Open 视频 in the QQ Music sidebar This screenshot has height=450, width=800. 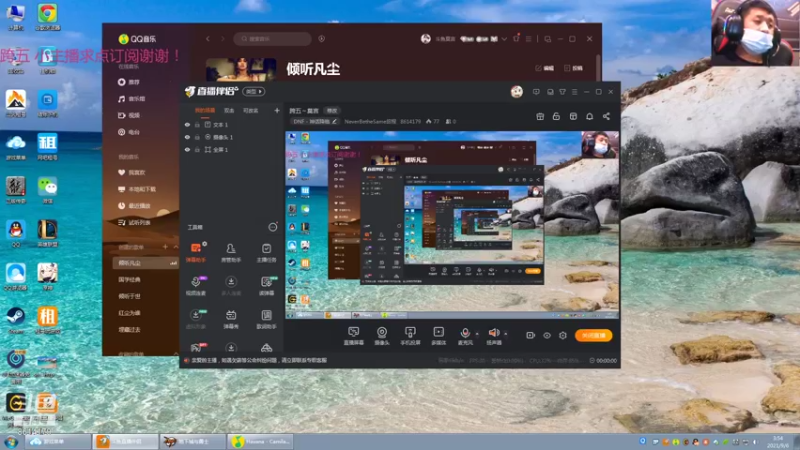coord(130,115)
